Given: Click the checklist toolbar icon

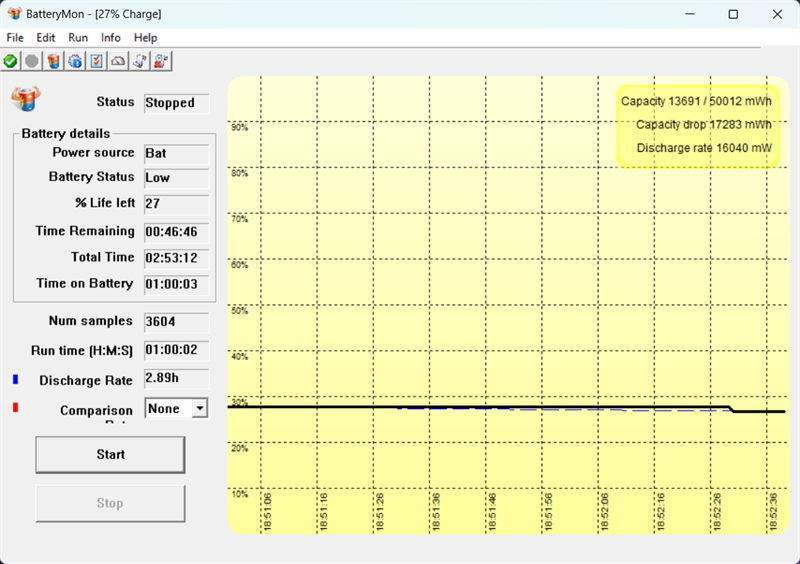Looking at the screenshot, I should tap(97, 61).
